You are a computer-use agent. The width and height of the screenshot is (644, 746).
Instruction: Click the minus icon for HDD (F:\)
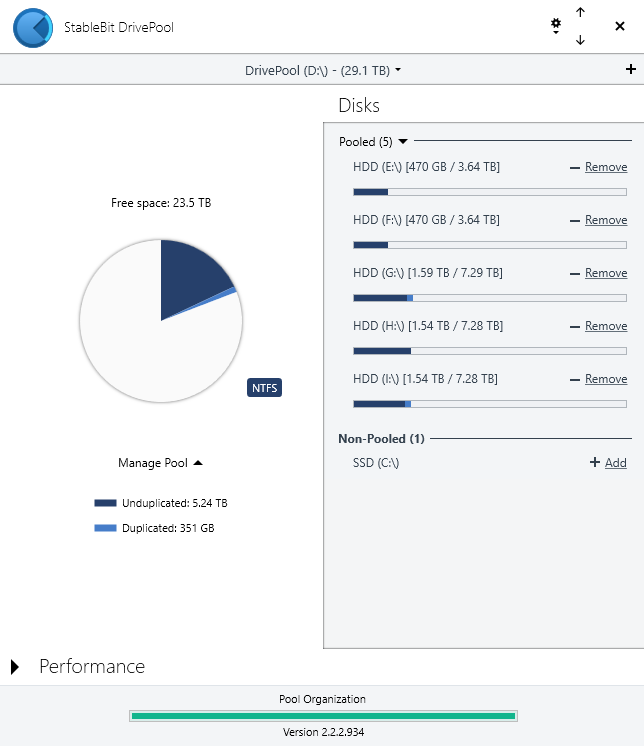(x=575, y=221)
